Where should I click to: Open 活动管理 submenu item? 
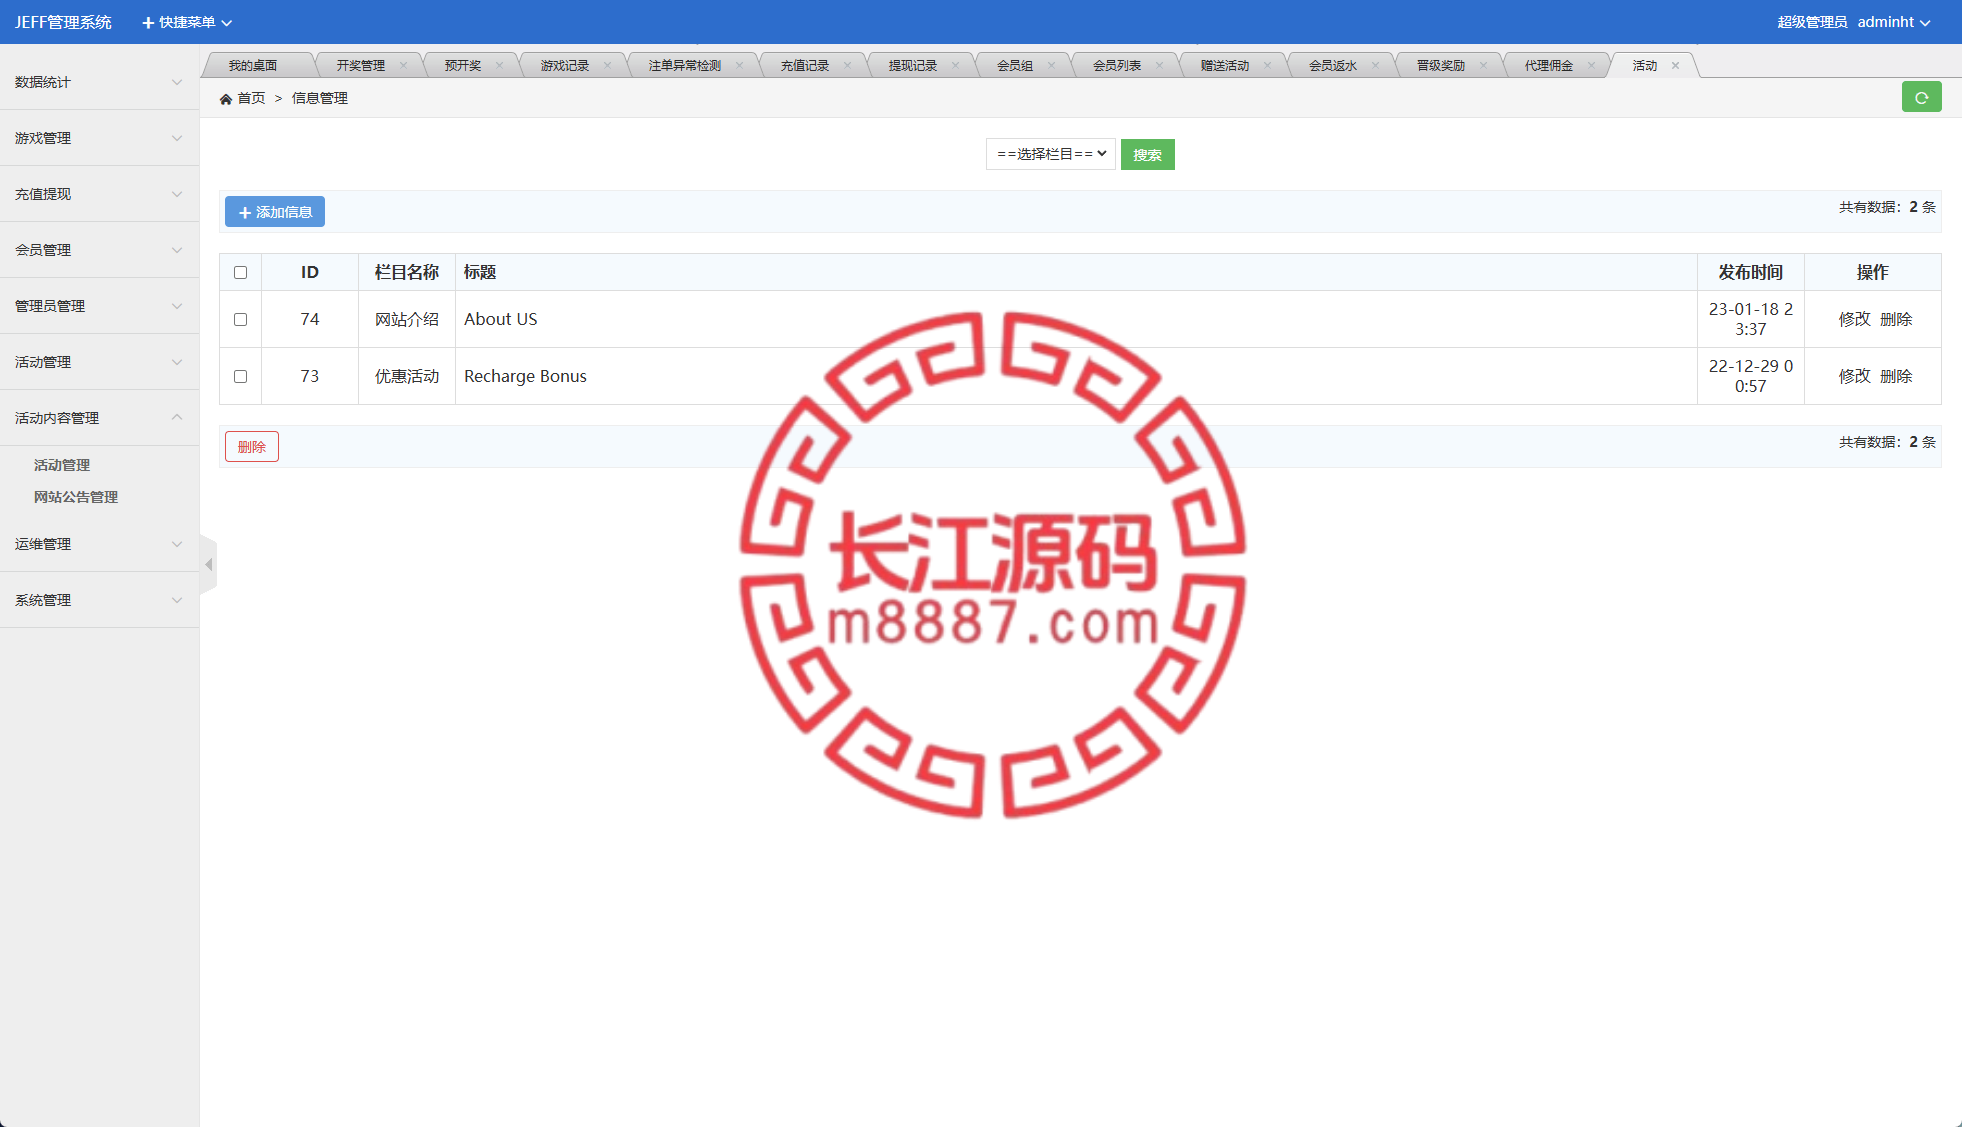[x=62, y=465]
